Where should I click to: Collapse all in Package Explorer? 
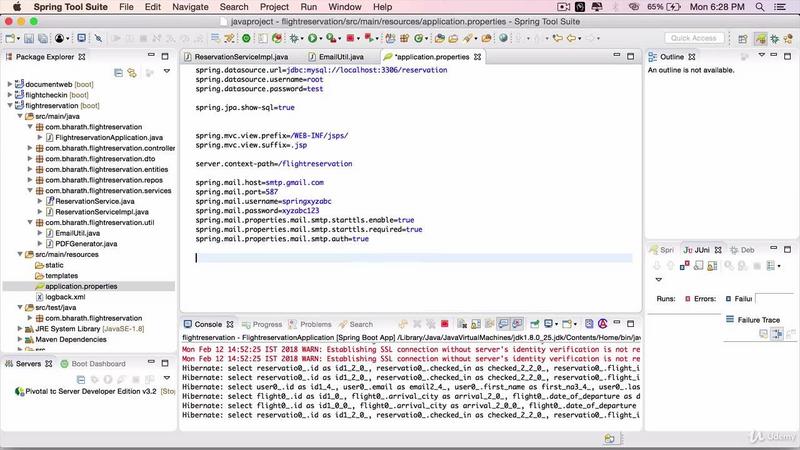(118, 73)
